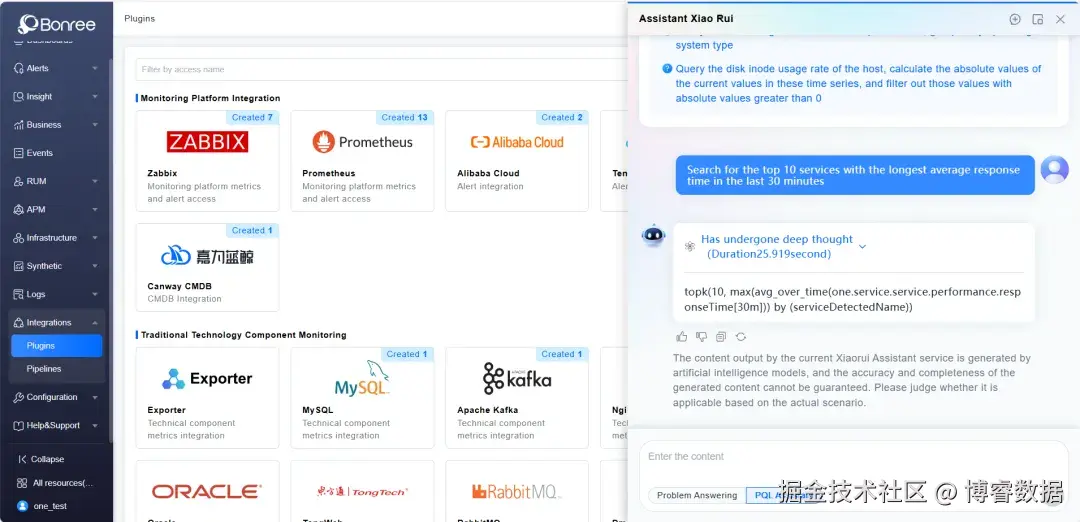Viewport: 1080px width, 522px height.
Task: Focus the Filter by access name field
Action: tap(381, 70)
